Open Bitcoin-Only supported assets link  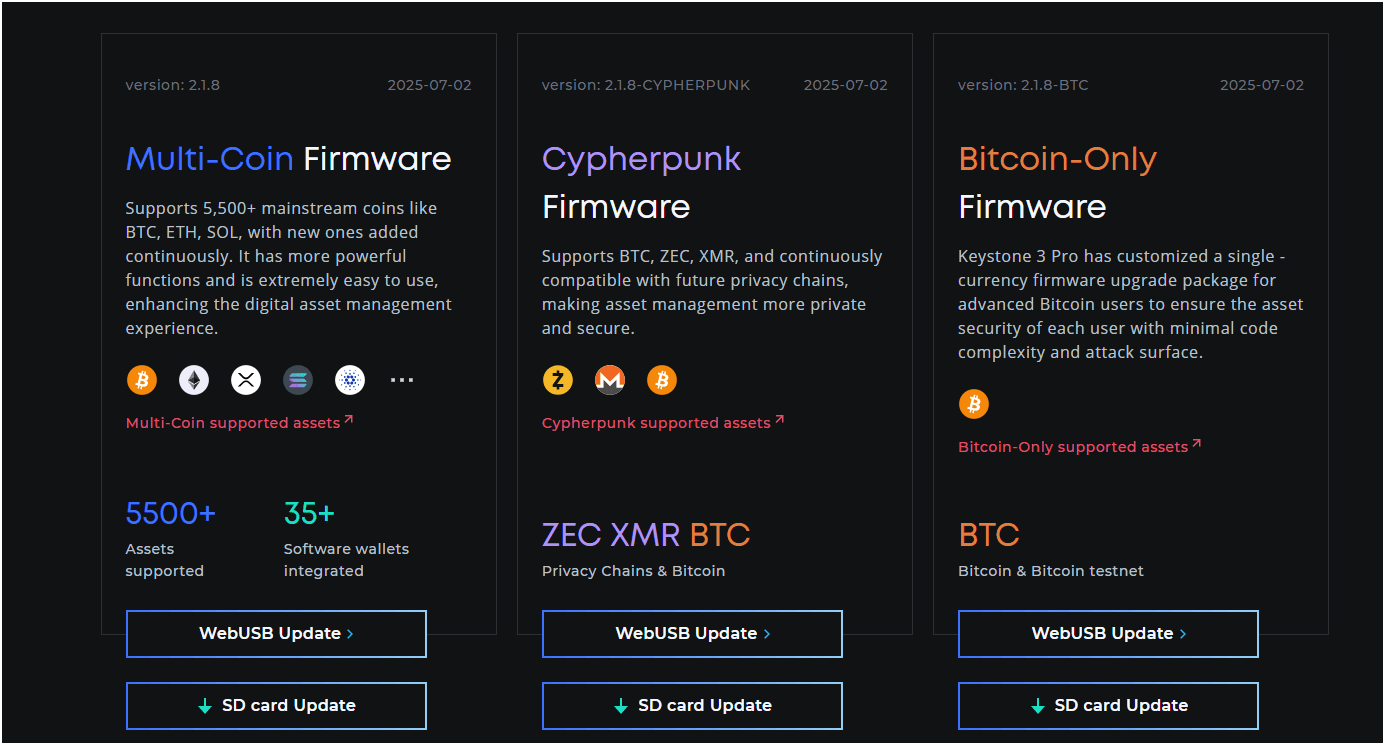[x=1080, y=447]
